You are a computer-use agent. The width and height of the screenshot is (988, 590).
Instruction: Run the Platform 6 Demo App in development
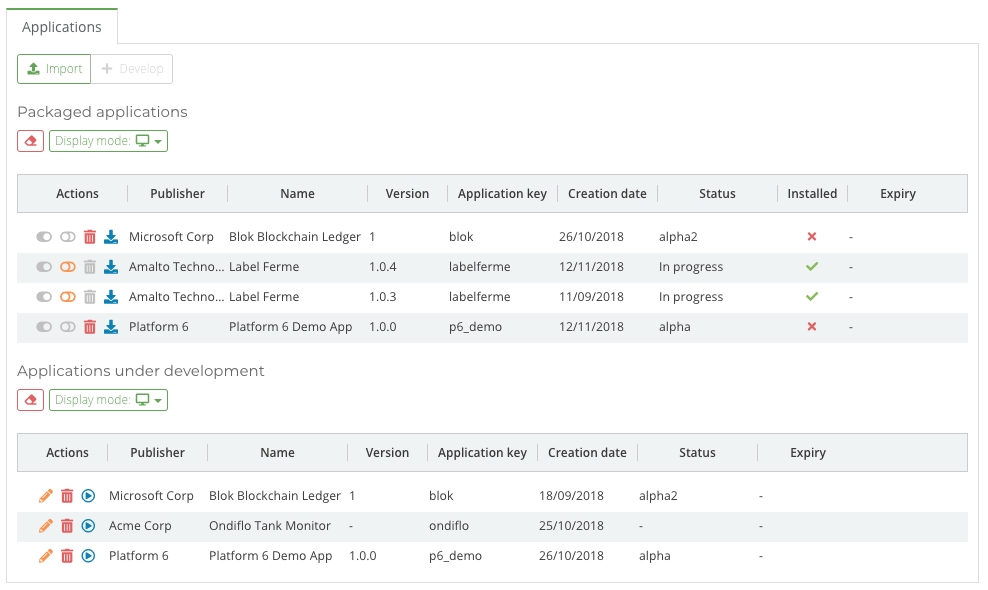coord(89,555)
